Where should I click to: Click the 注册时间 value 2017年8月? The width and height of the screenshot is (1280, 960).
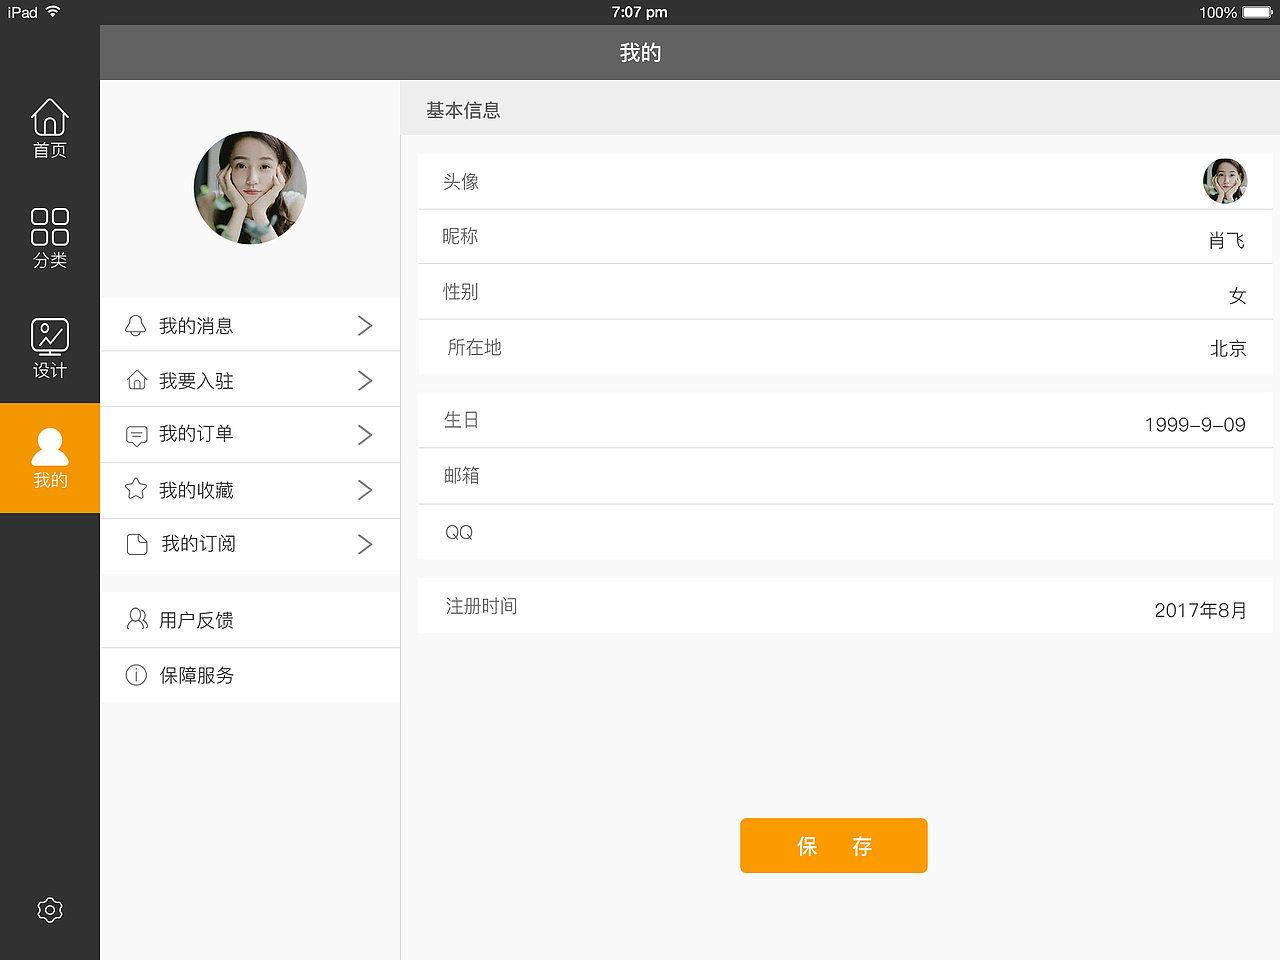tap(1201, 610)
